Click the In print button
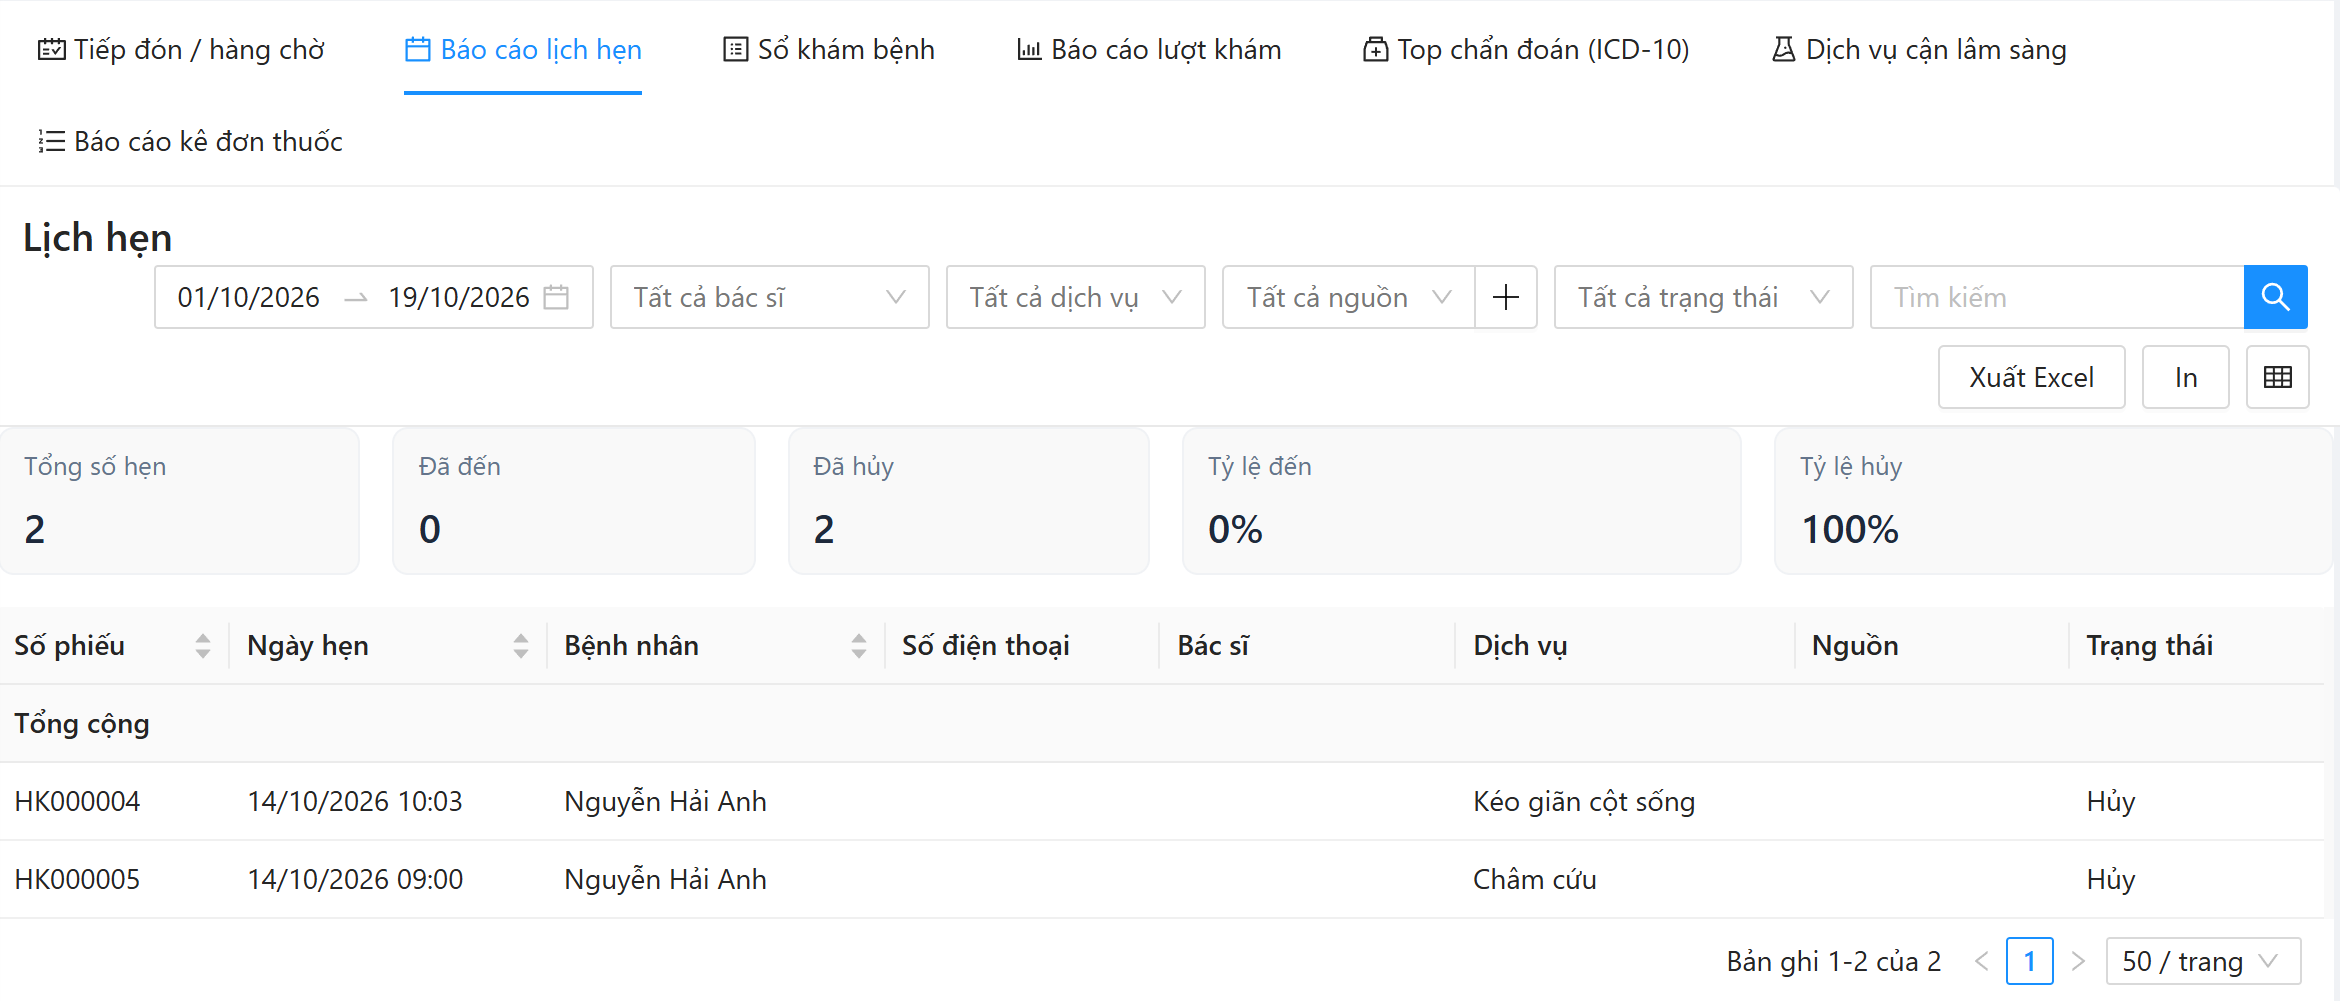 click(2186, 377)
